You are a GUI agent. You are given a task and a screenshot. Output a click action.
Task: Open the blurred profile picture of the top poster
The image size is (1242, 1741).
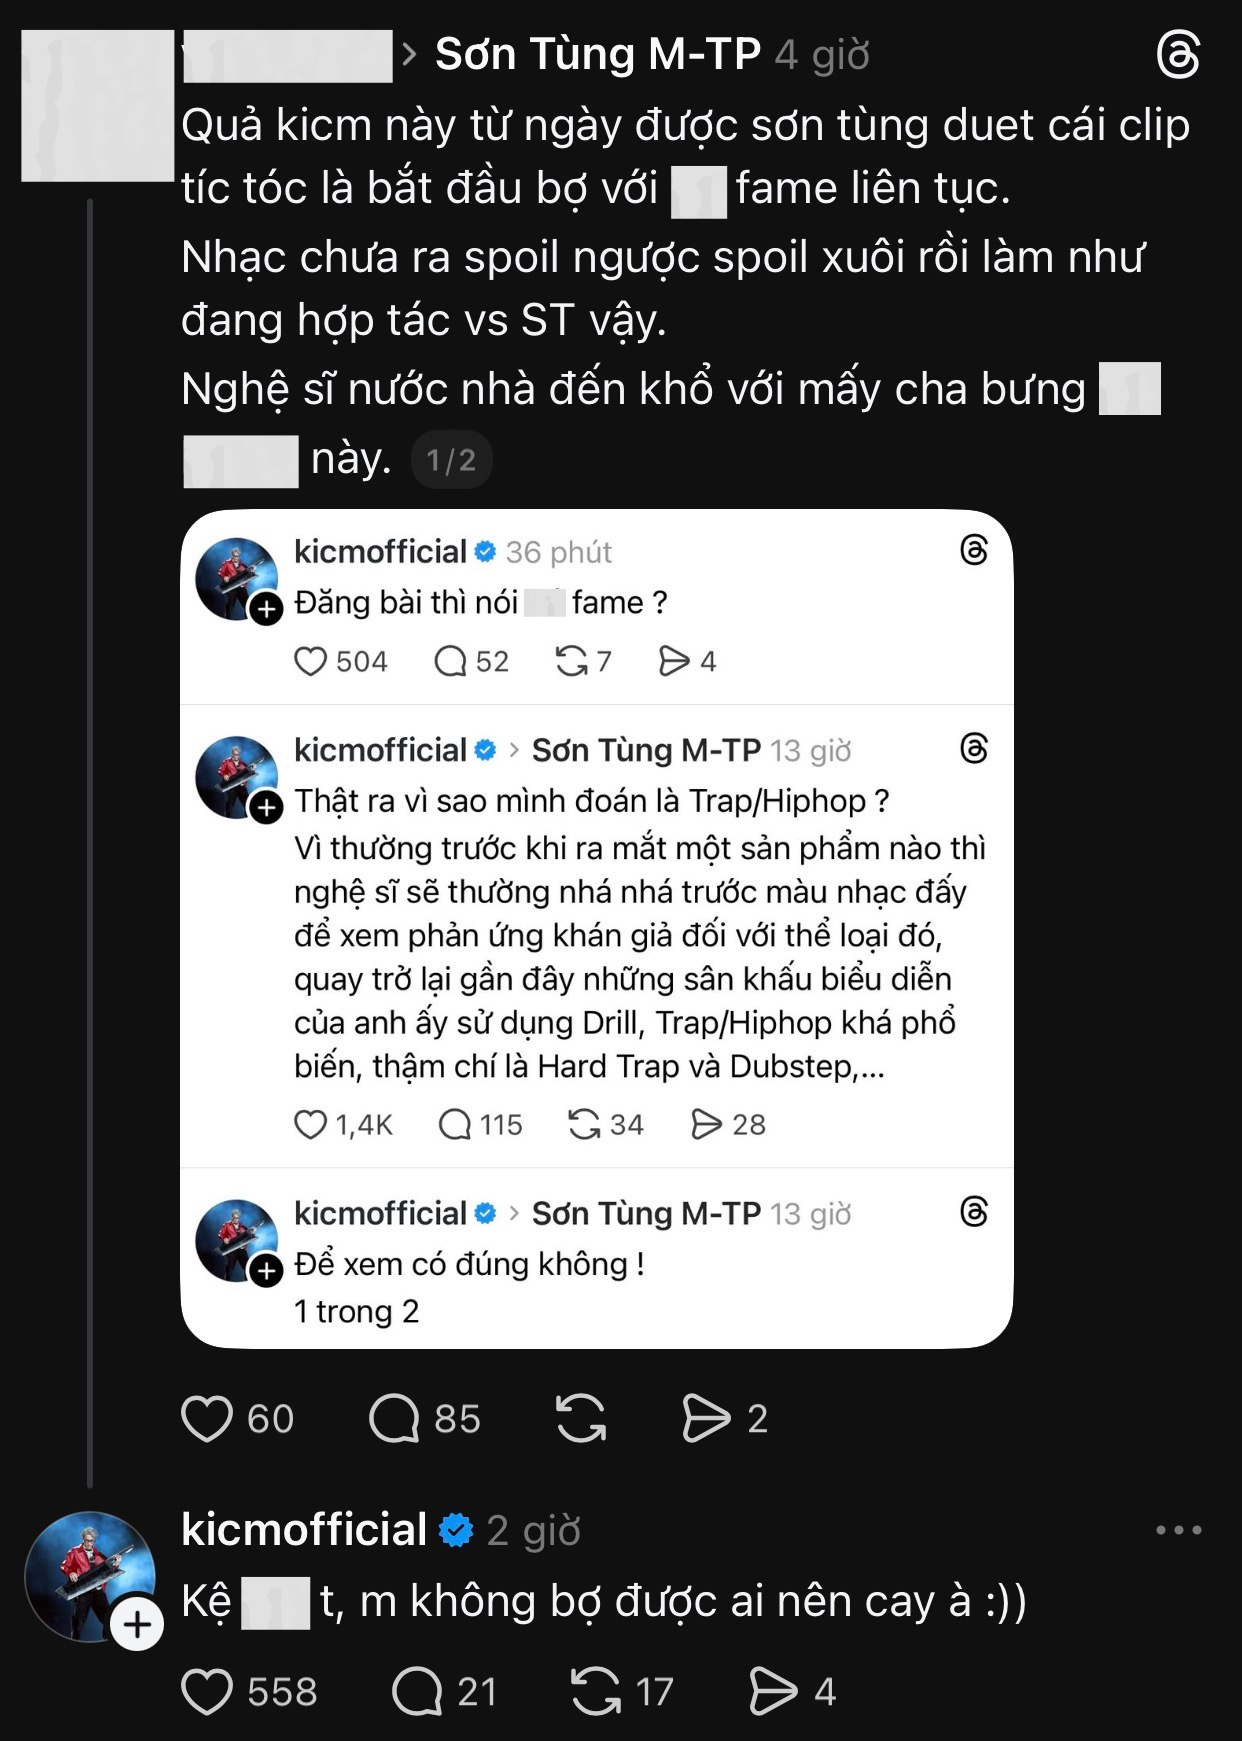pos(98,106)
